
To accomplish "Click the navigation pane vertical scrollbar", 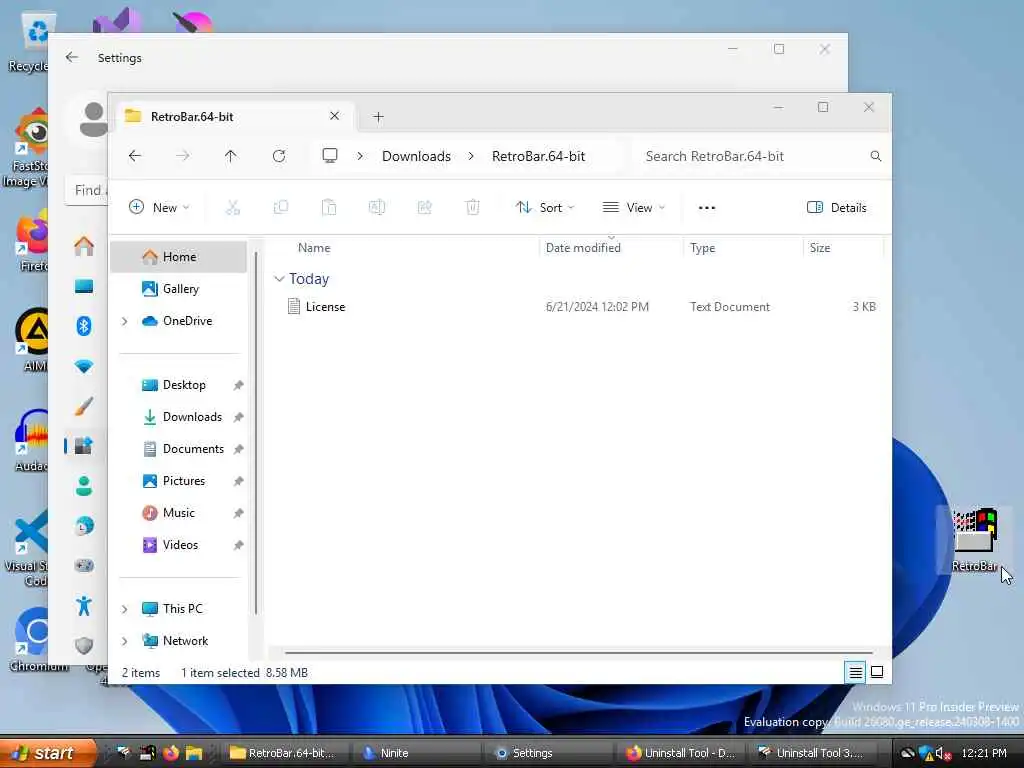I will [256, 434].
